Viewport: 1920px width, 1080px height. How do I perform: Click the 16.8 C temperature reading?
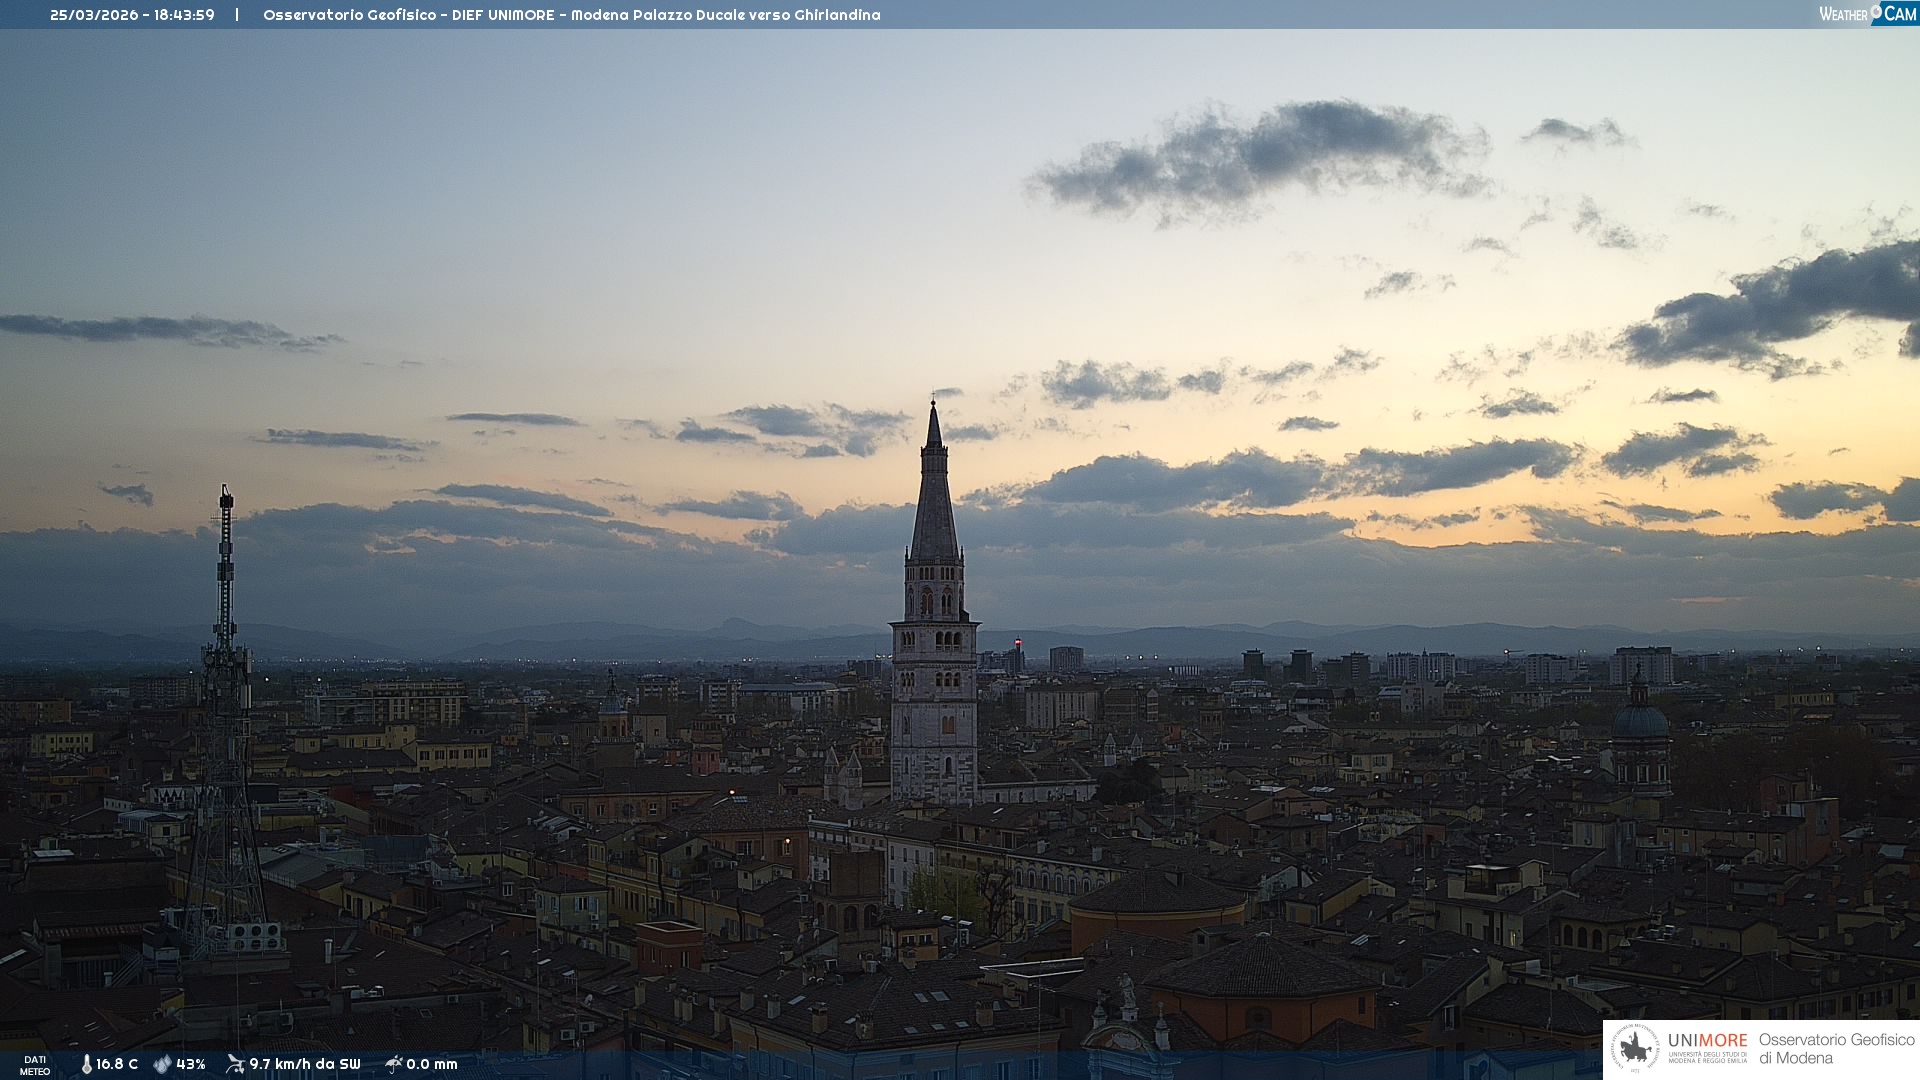tap(117, 1064)
